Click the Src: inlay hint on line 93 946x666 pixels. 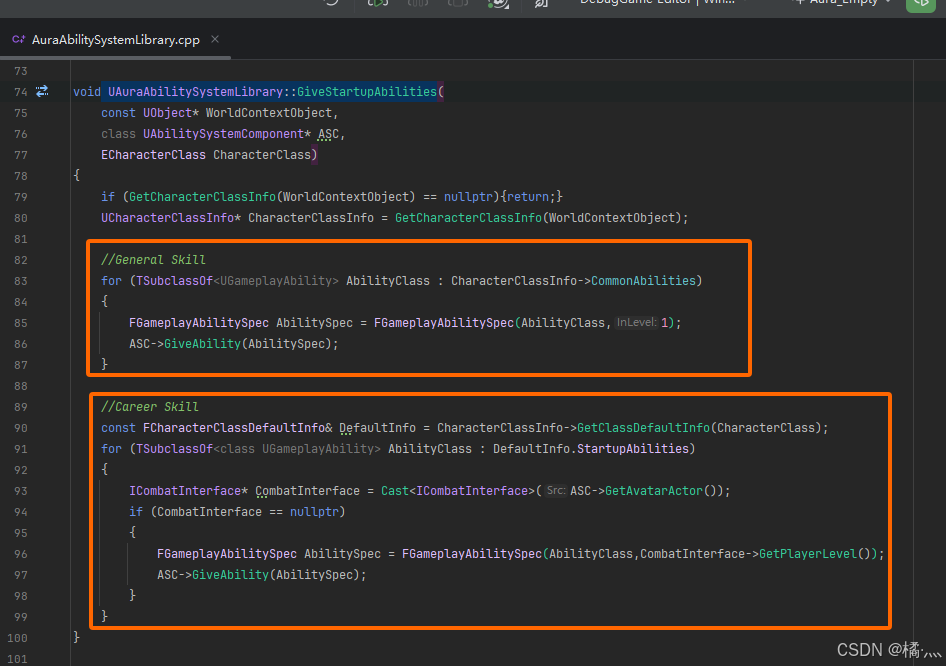tap(556, 490)
